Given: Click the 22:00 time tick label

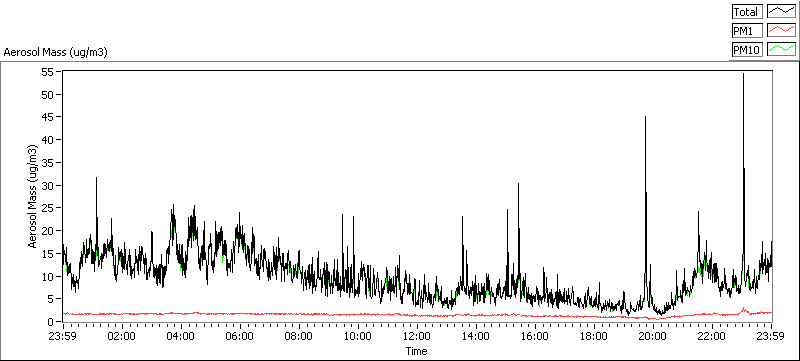Looking at the screenshot, I should (712, 336).
